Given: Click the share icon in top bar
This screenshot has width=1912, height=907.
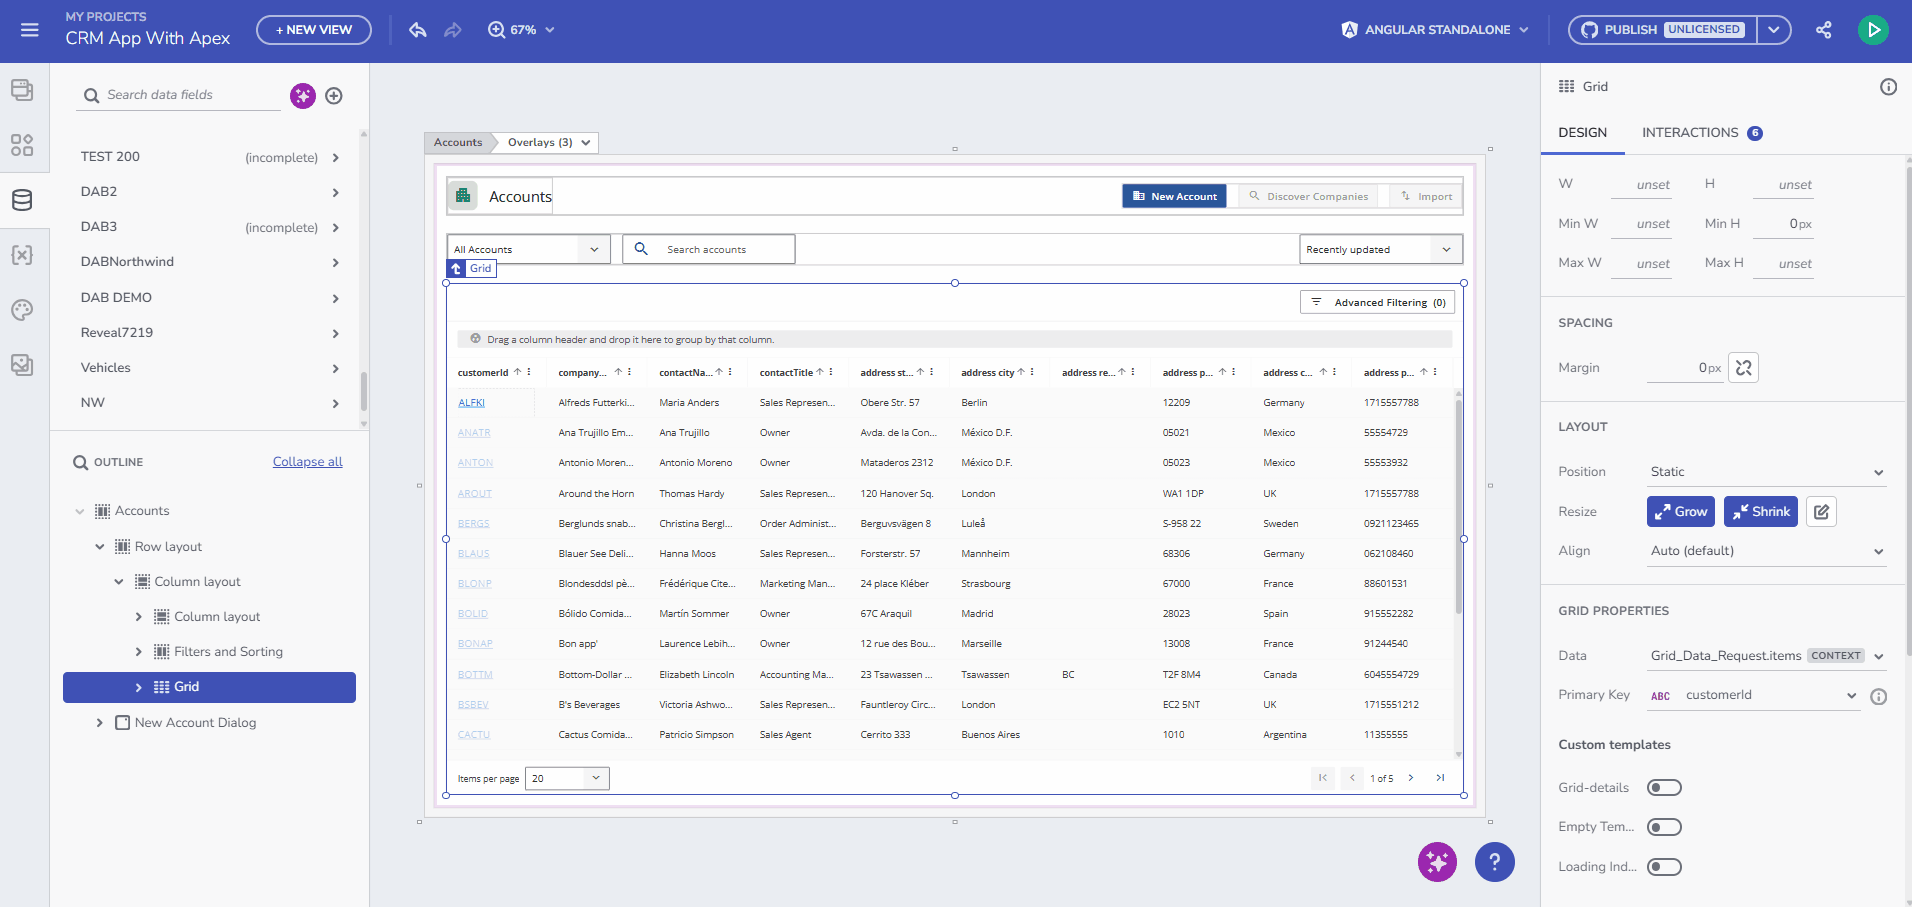Looking at the screenshot, I should pyautogui.click(x=1824, y=30).
